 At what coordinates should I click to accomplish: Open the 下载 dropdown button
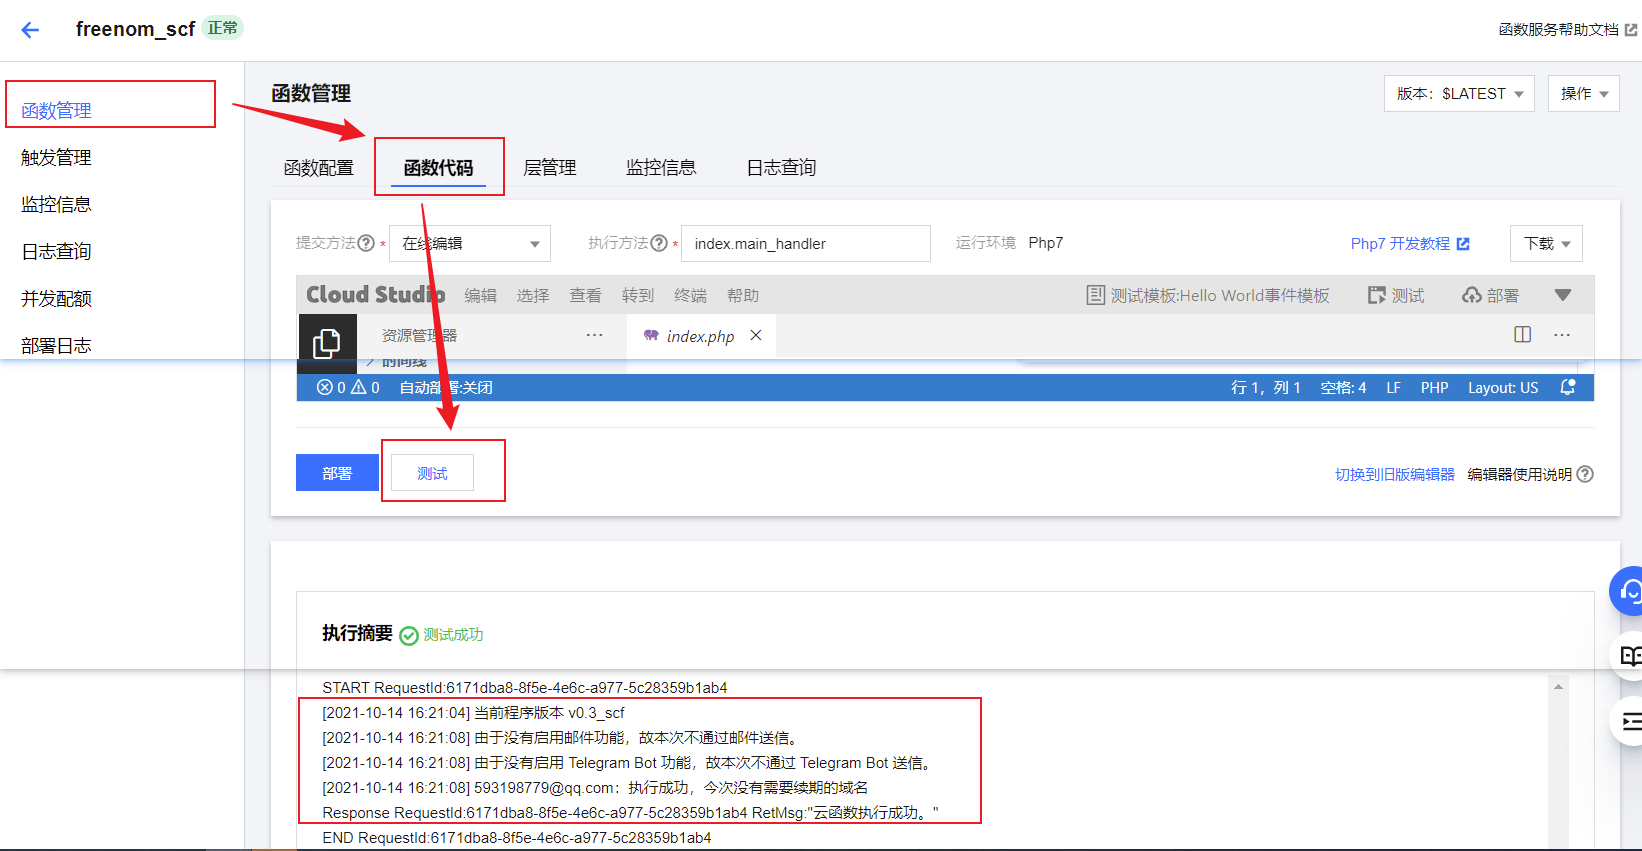click(1546, 244)
